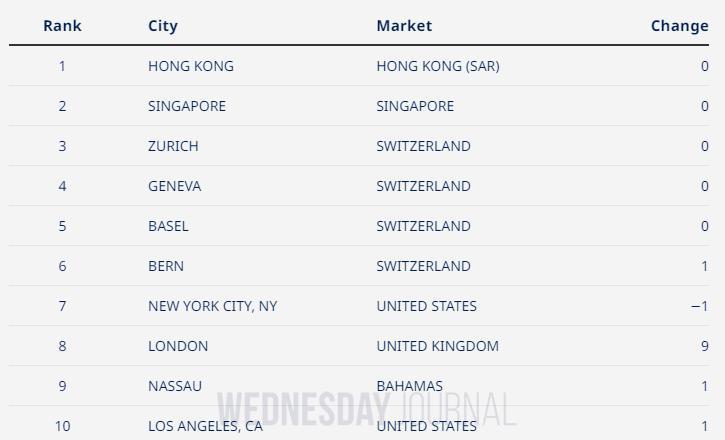Click London's change value of 9

[x=705, y=346]
